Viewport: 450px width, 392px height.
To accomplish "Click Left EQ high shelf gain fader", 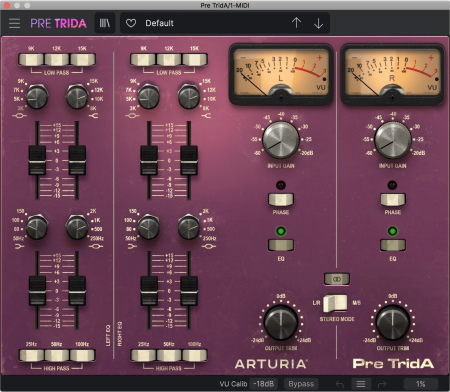I will pos(77,161).
